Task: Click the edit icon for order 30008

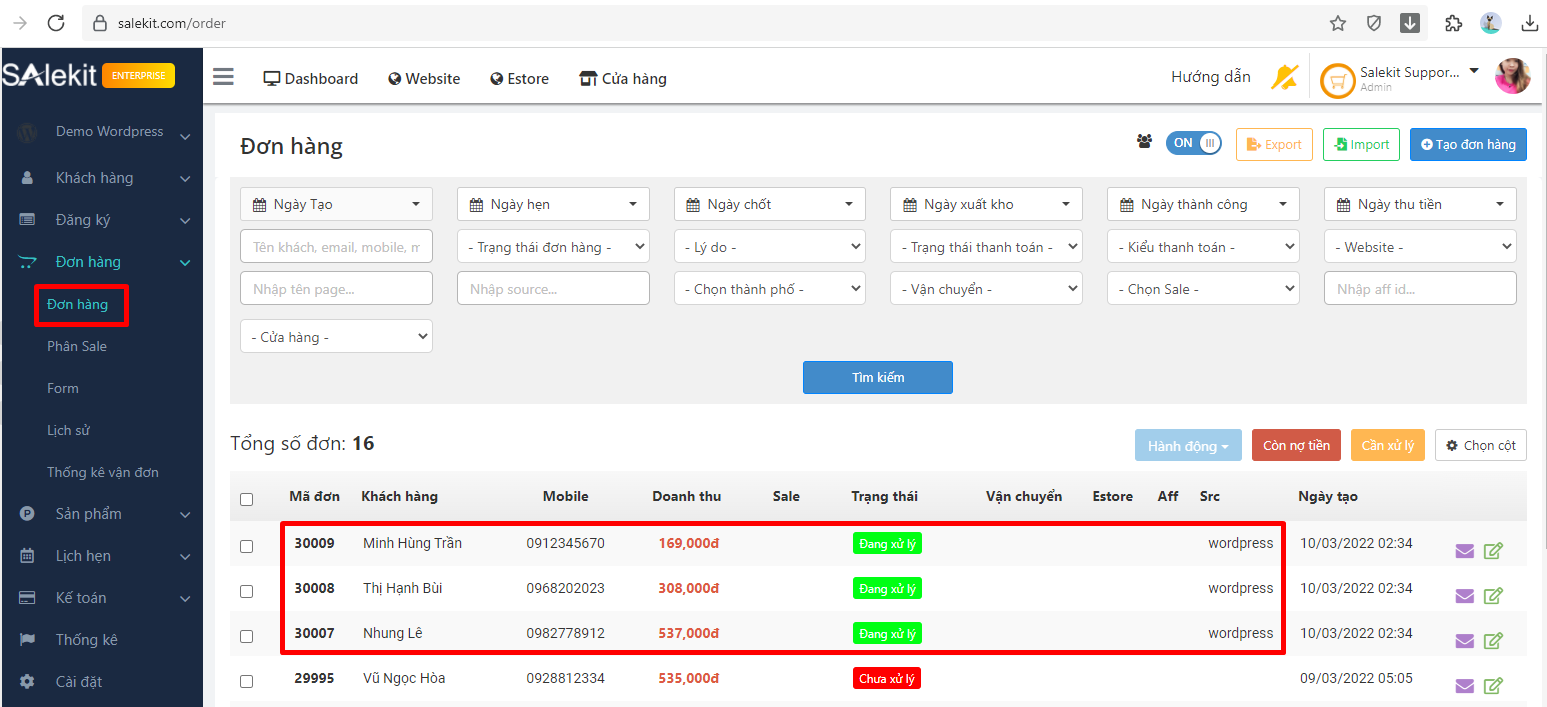Action: pyautogui.click(x=1493, y=596)
